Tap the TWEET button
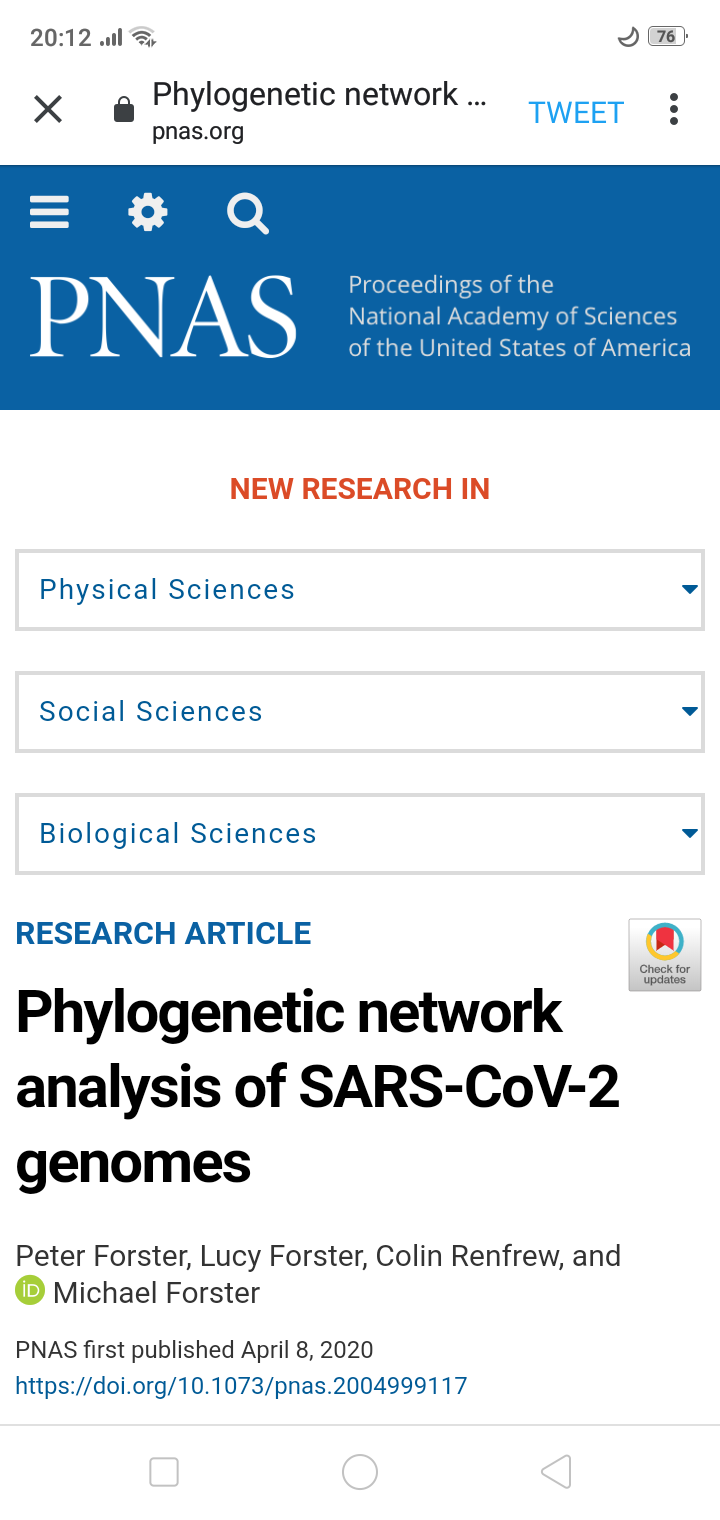This screenshot has height=1520, width=720. click(576, 113)
